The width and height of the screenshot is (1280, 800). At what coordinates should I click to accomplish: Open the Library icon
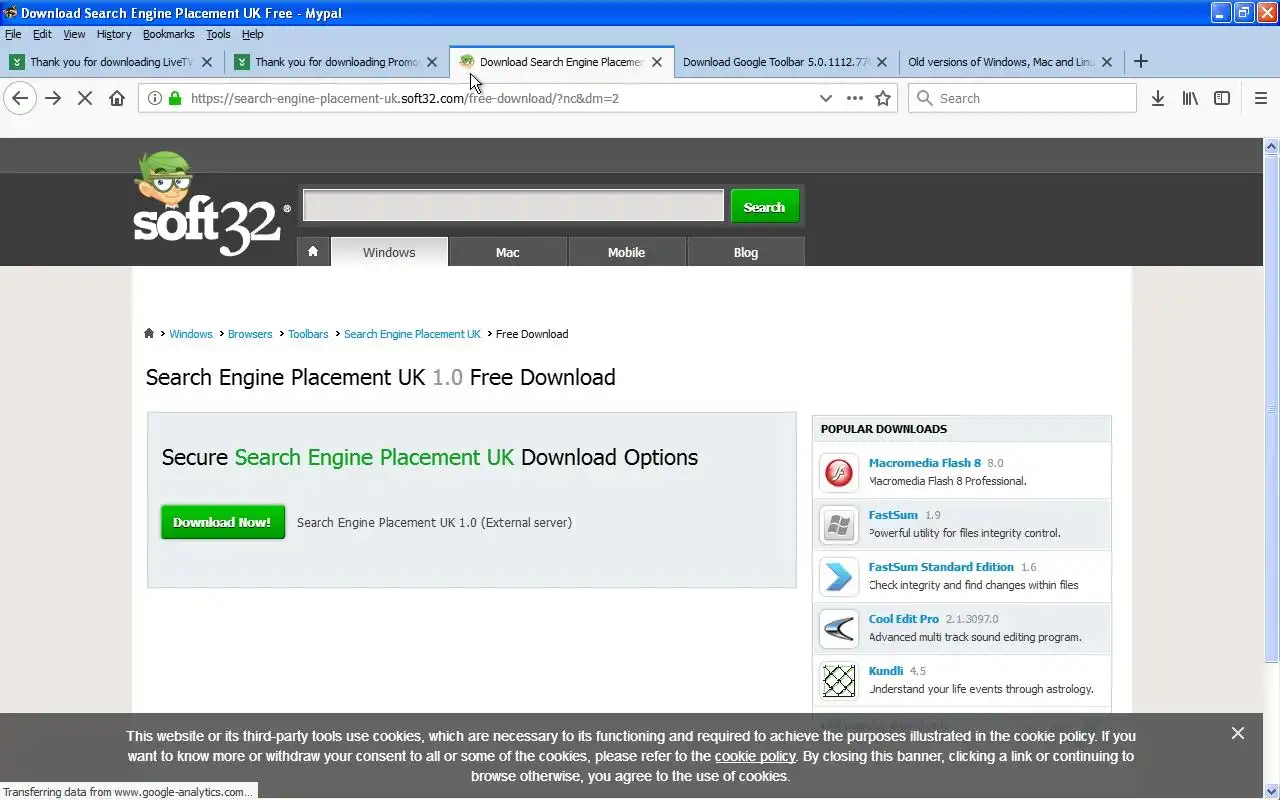(1190, 98)
